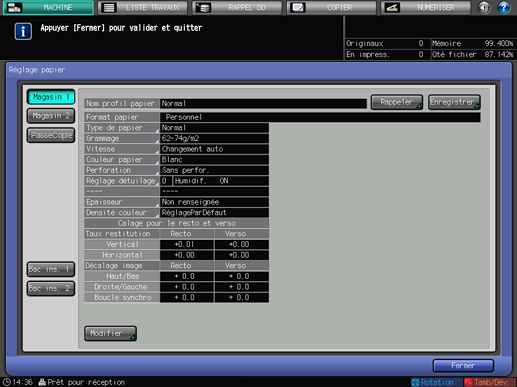
Task: Open help with question mark icon
Action: (x=504, y=7)
